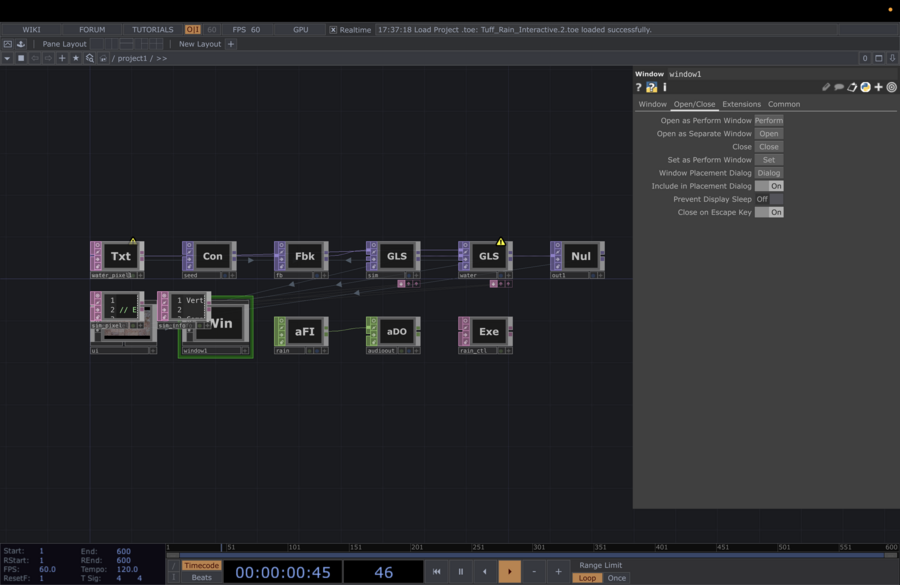
Task: Click the target circle icon in parameter panel
Action: point(891,87)
